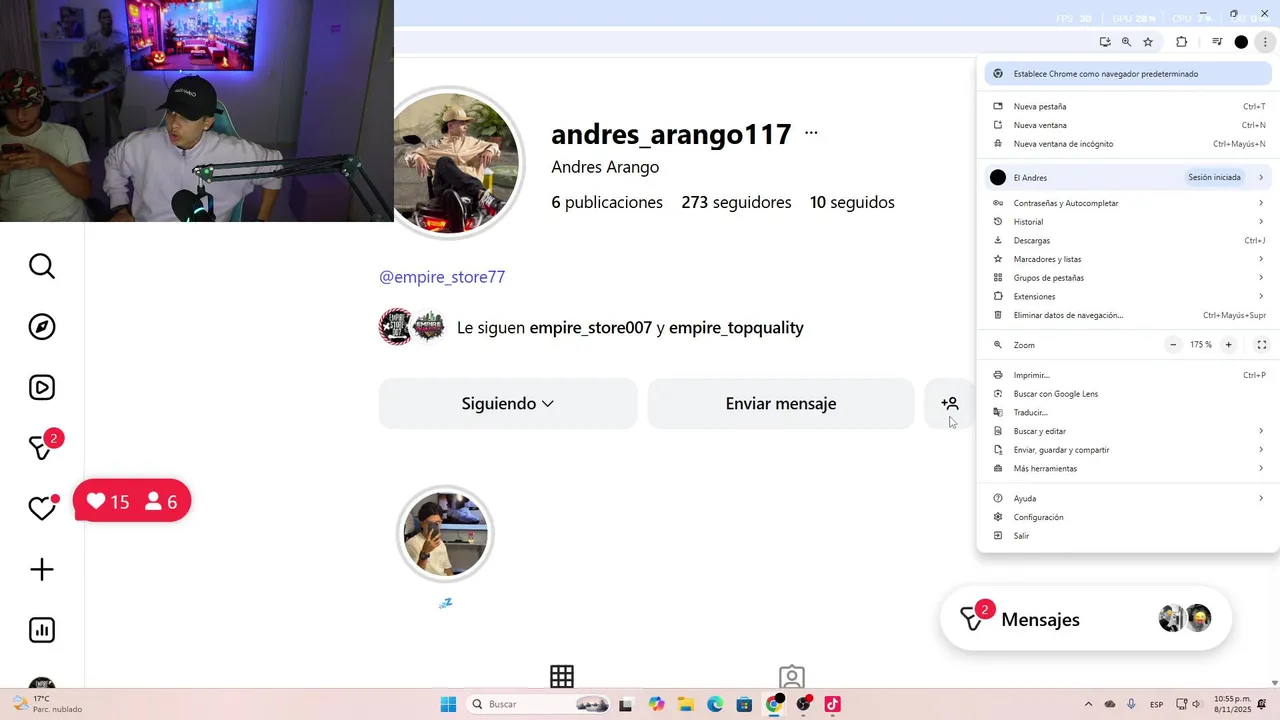Expand the Extensiones submenu
This screenshot has width=1280, height=720.
coord(1128,296)
